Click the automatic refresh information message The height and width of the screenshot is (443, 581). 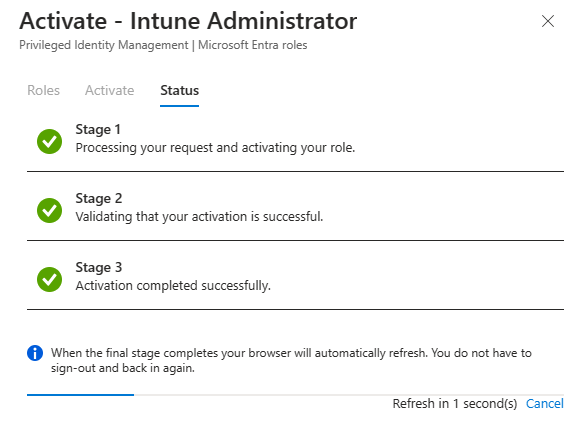(291, 360)
